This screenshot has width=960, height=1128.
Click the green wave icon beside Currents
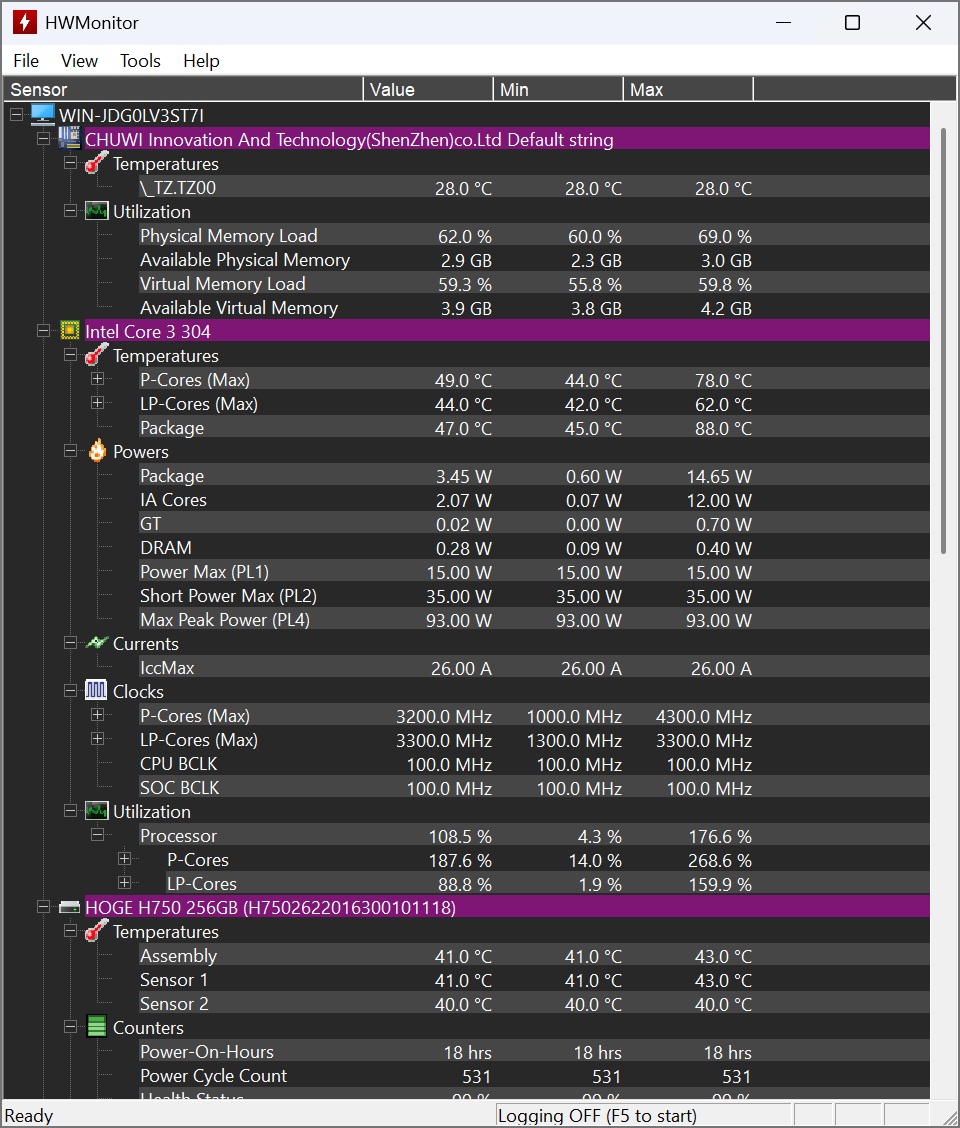coord(96,643)
